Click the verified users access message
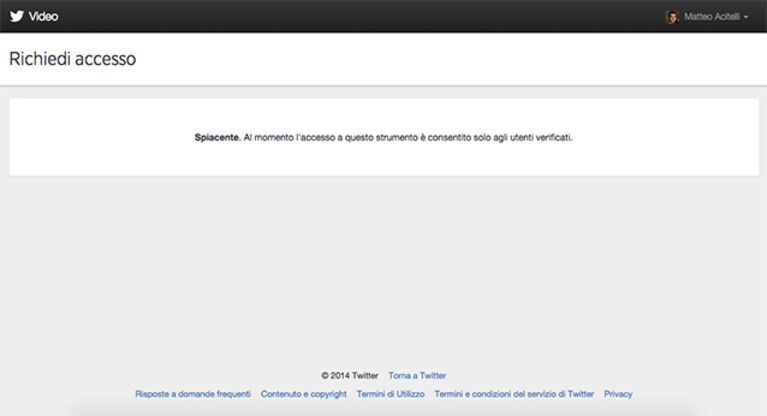Image resolution: width=767 pixels, height=416 pixels. (x=384, y=138)
